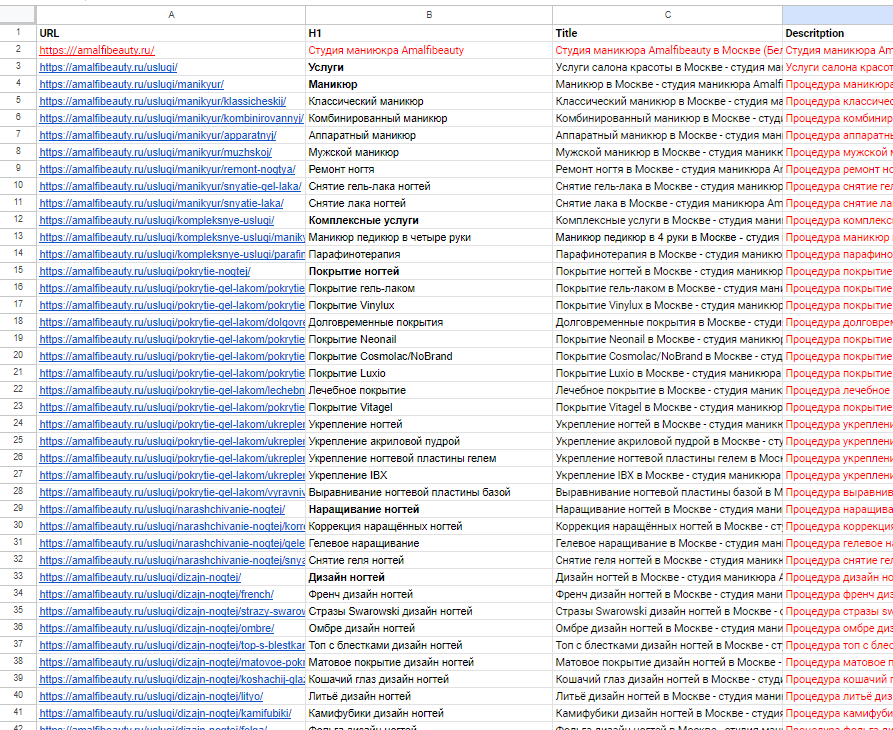Viewport: 893px width, 730px height.
Task: Select bold H1 cell 'Наращивание ногтей'
Action: pos(429,510)
